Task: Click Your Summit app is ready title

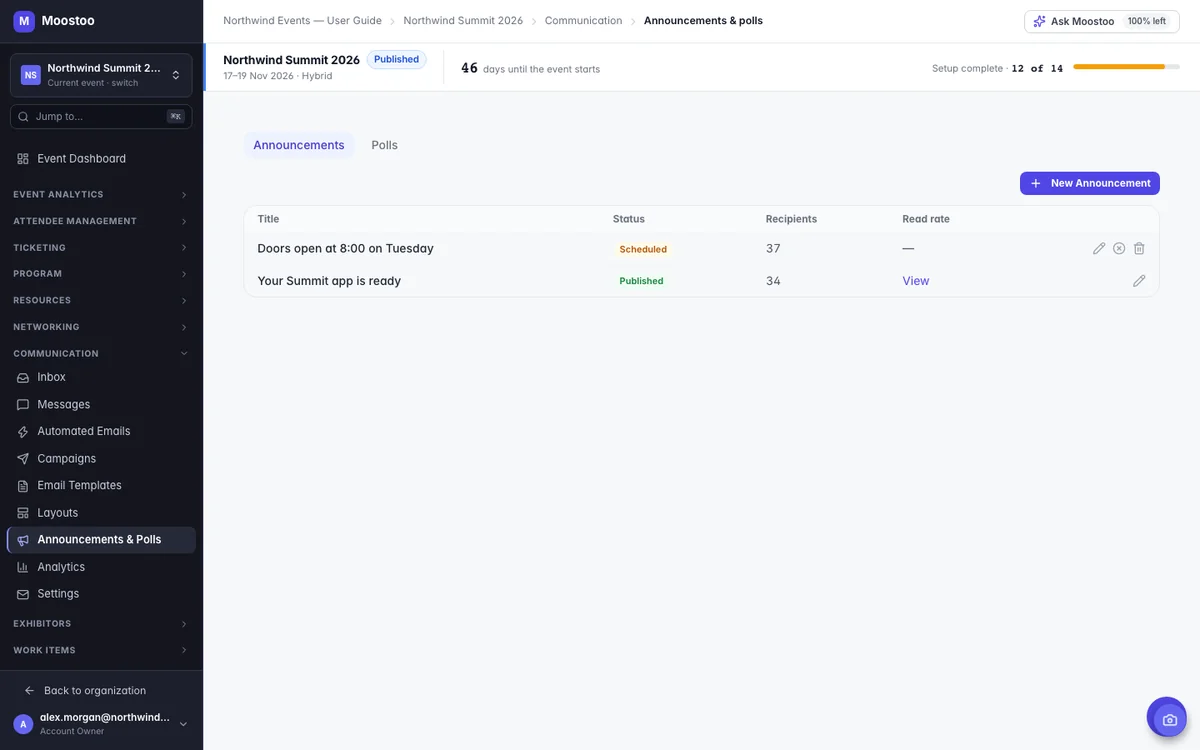Action: [x=329, y=281]
